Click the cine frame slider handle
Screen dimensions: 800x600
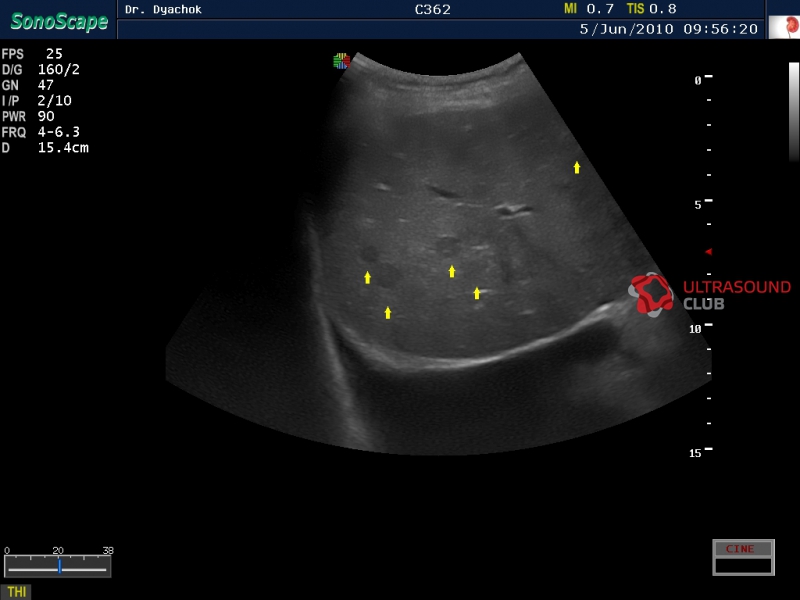pos(60,566)
